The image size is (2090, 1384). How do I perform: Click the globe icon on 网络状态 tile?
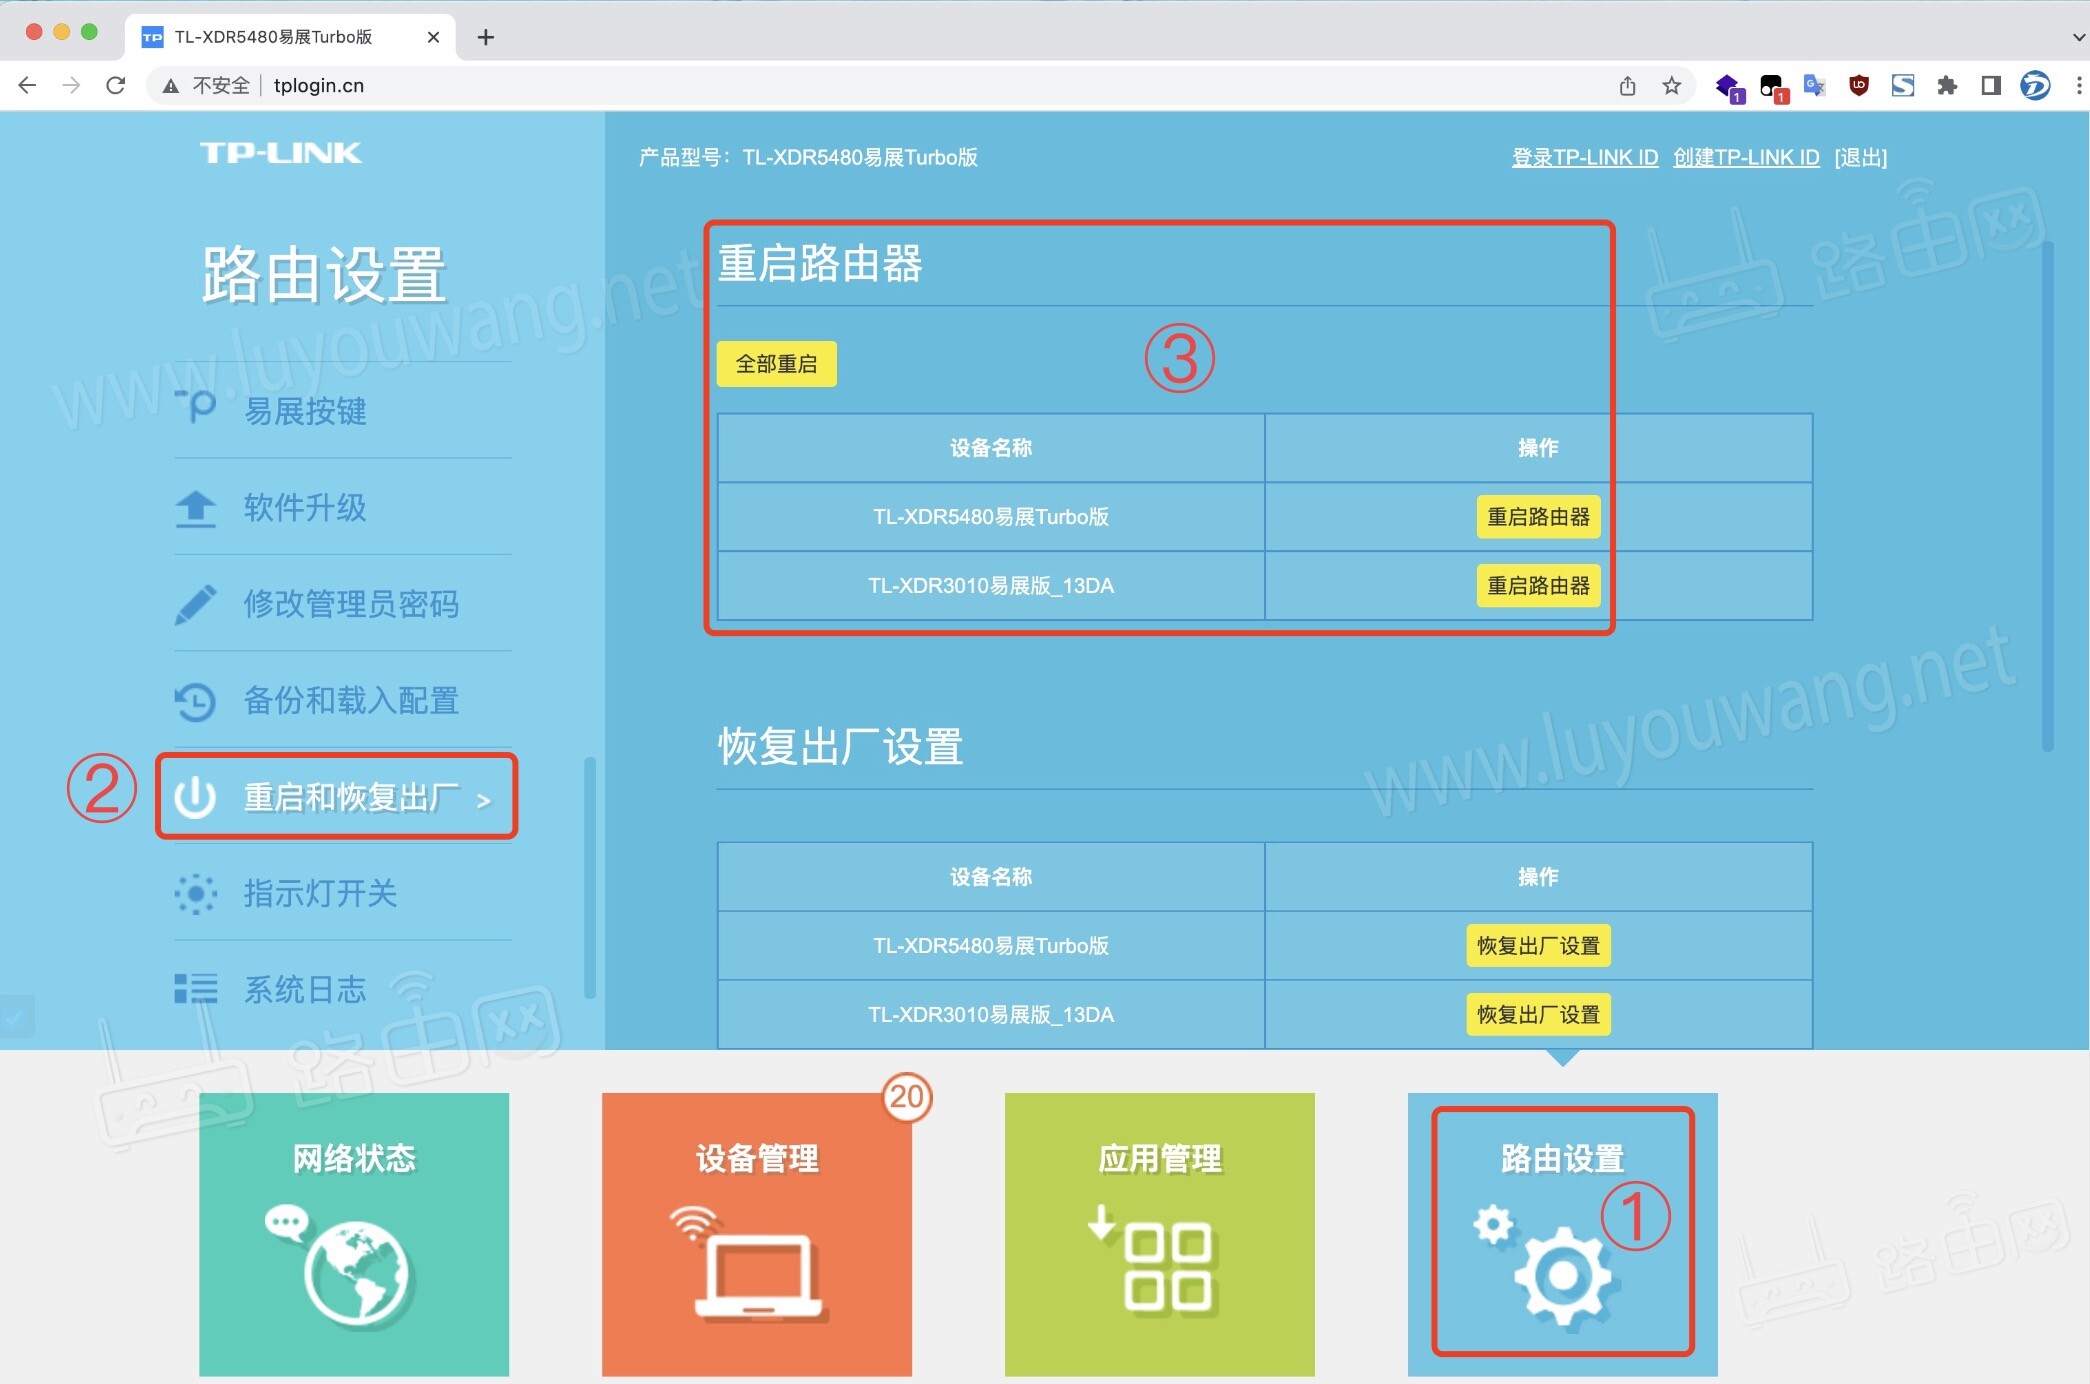tap(352, 1268)
